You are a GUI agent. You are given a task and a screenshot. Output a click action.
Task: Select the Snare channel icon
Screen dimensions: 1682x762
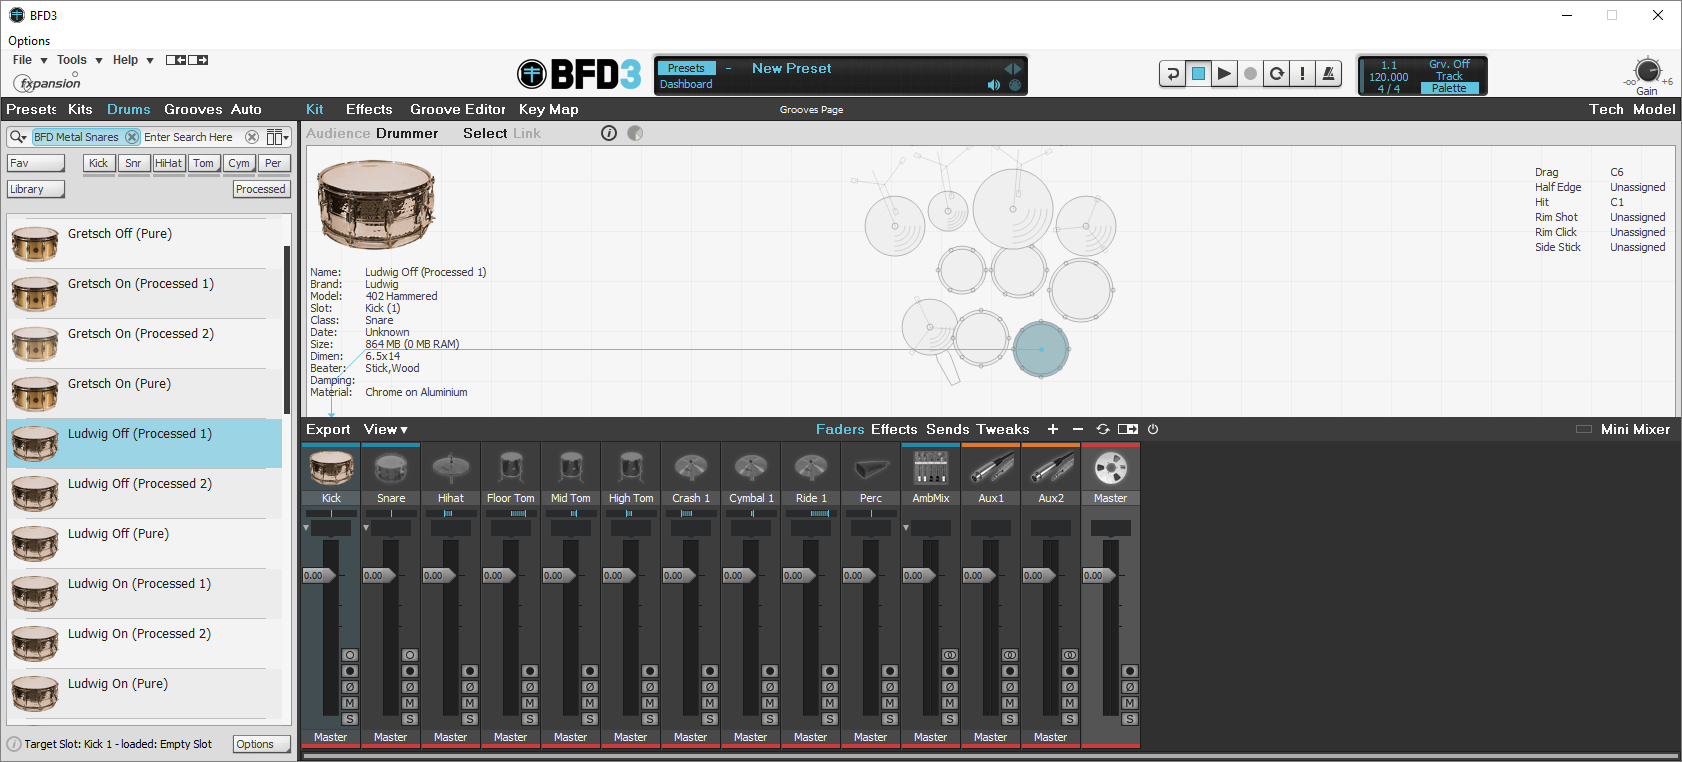click(x=391, y=467)
